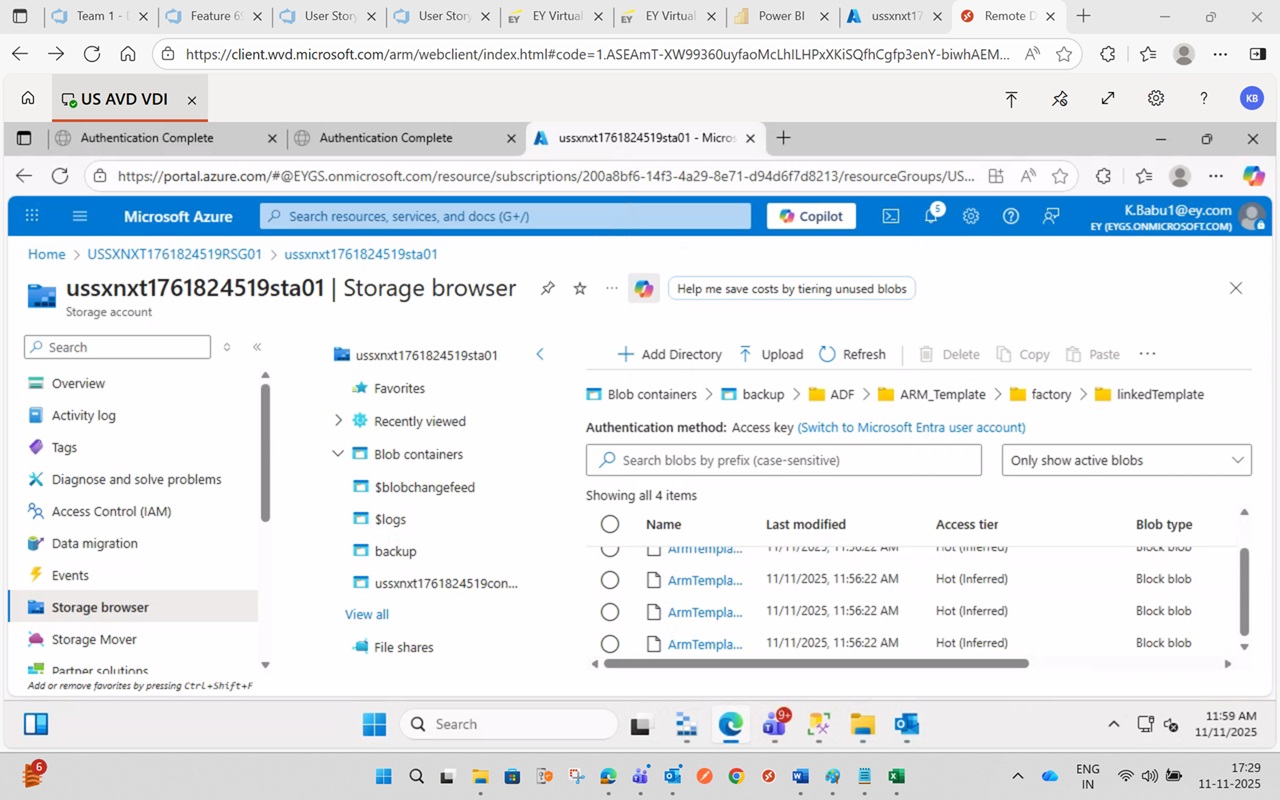This screenshot has height=800, width=1280.
Task: Collapse Blob containers tree node
Action: pos(338,454)
